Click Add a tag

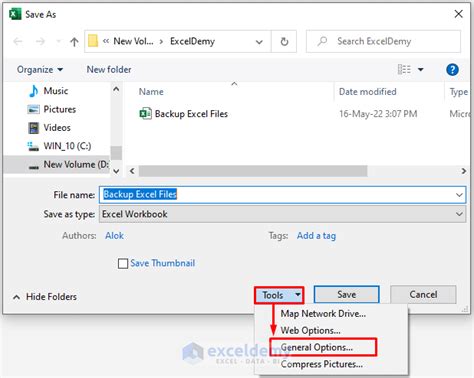pos(316,236)
